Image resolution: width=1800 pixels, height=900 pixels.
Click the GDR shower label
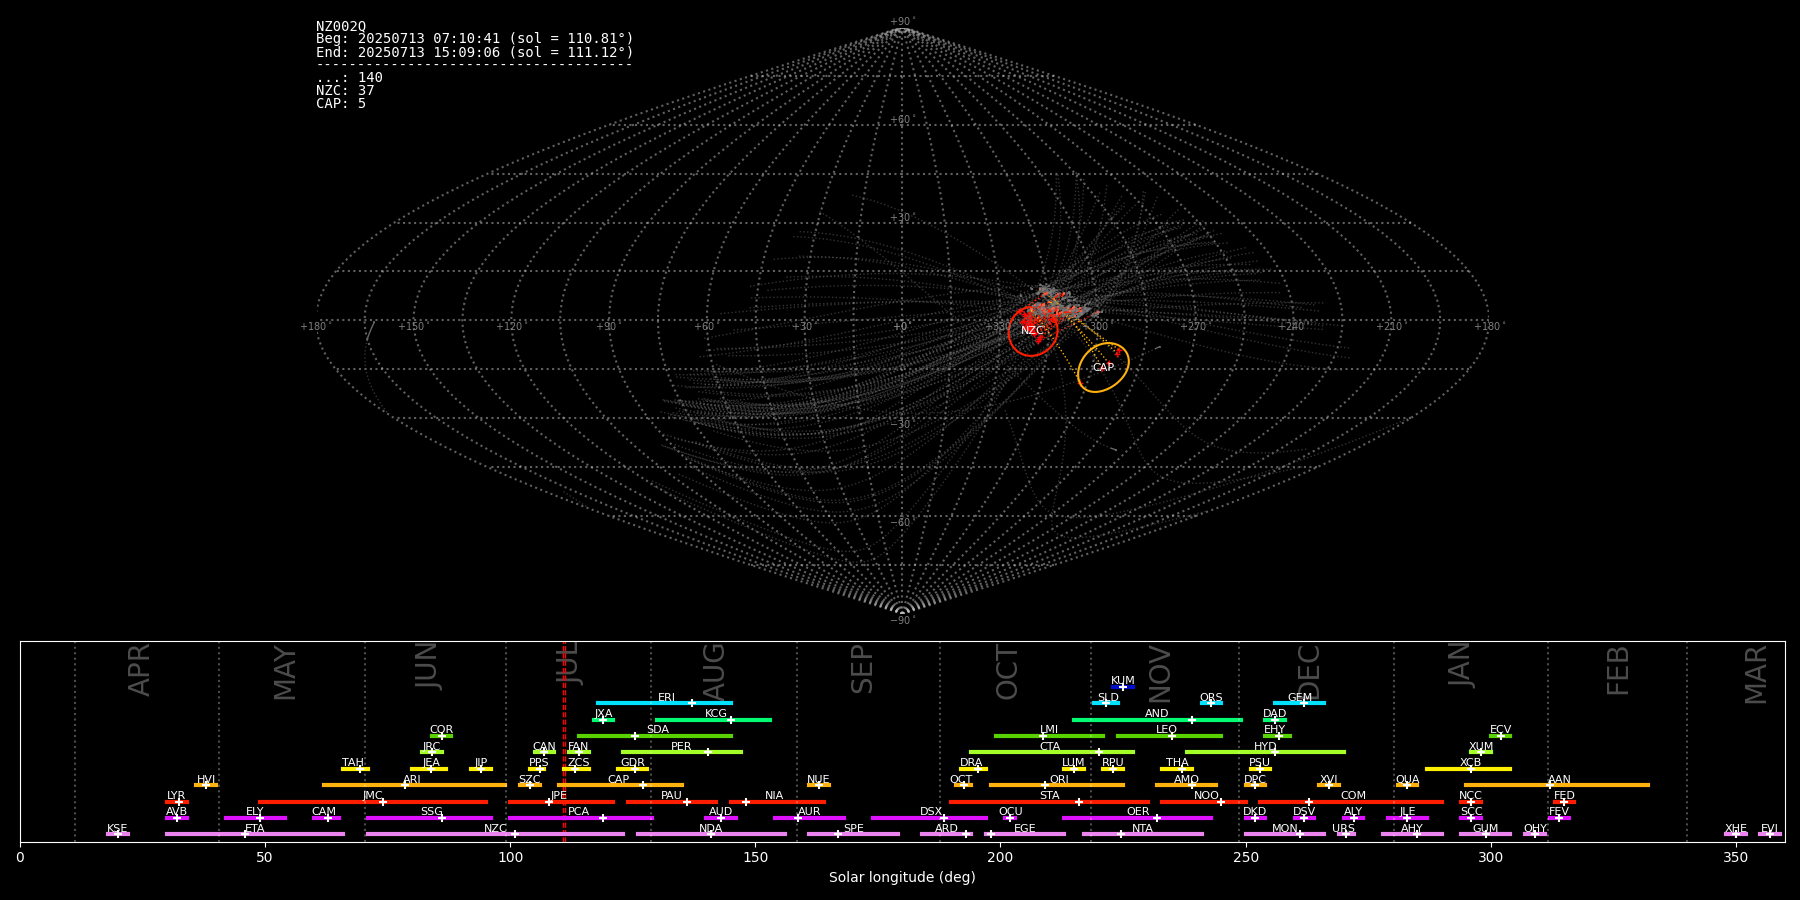pos(633,762)
